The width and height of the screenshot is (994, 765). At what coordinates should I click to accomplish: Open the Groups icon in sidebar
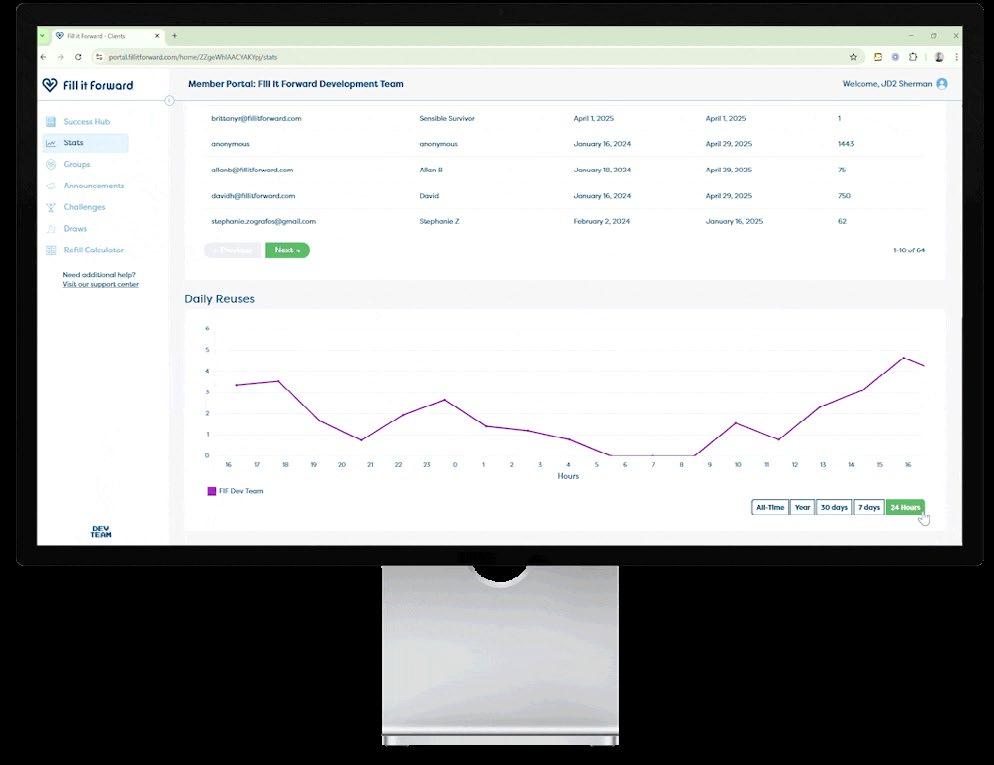[x=51, y=165]
